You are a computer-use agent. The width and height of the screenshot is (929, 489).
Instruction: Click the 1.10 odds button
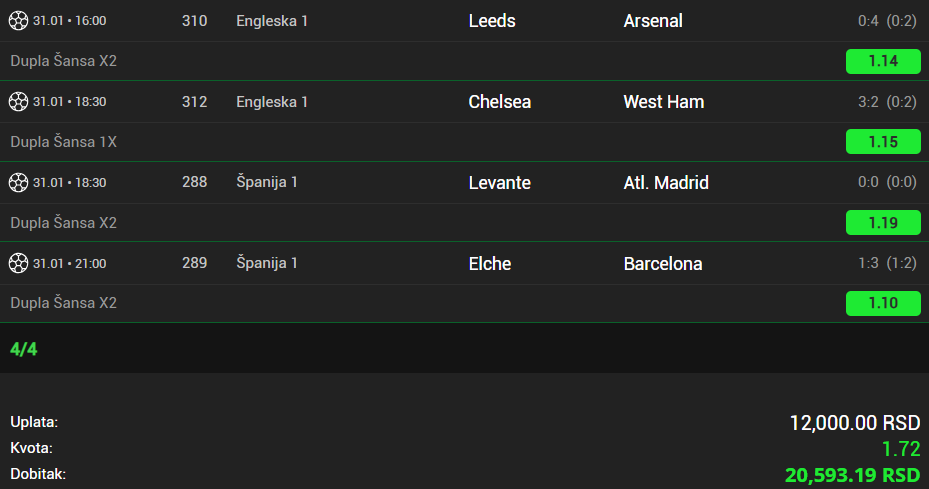pos(883,303)
